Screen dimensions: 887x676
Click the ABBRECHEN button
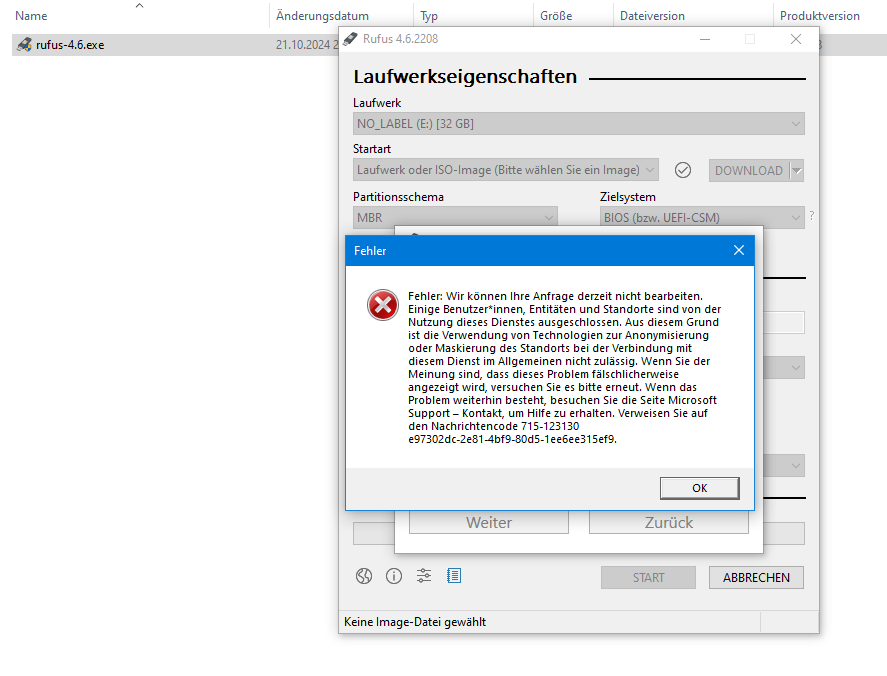point(756,577)
